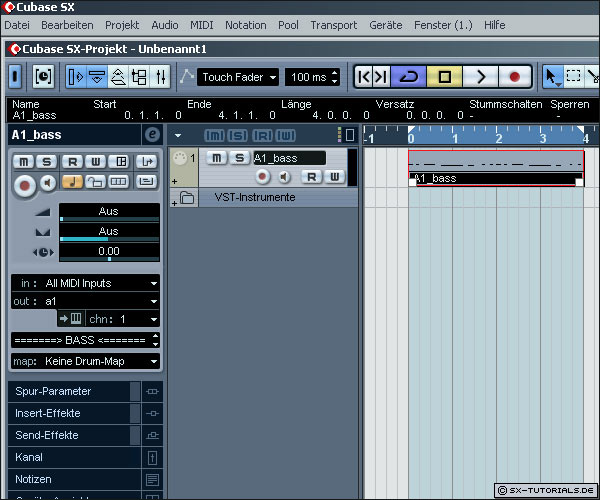Click the Stop transport button
The width and height of the screenshot is (600, 500).
tap(444, 77)
